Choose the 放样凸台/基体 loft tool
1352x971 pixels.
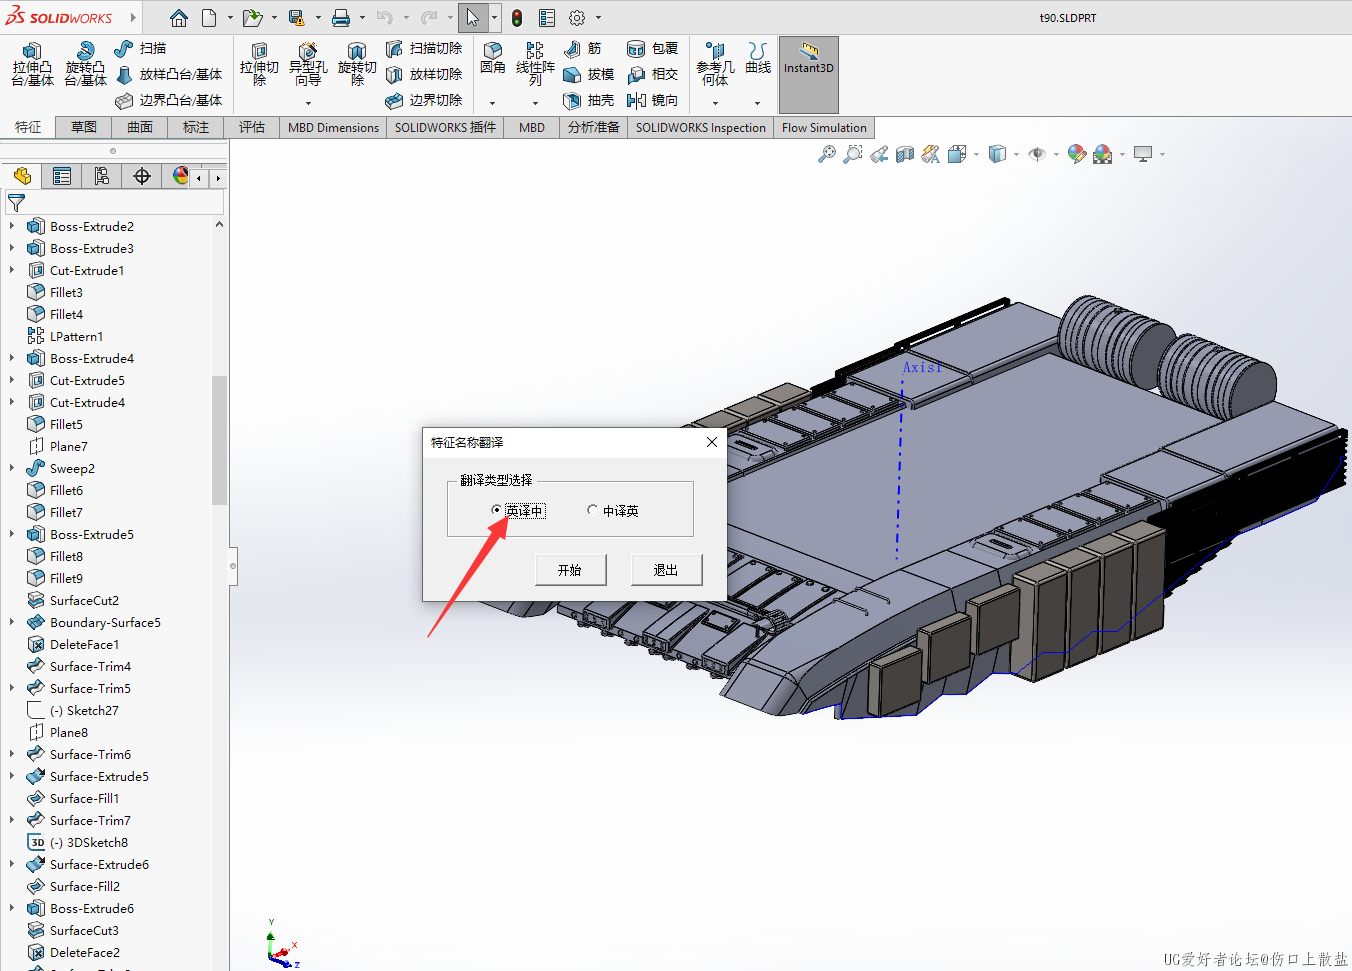[x=169, y=74]
